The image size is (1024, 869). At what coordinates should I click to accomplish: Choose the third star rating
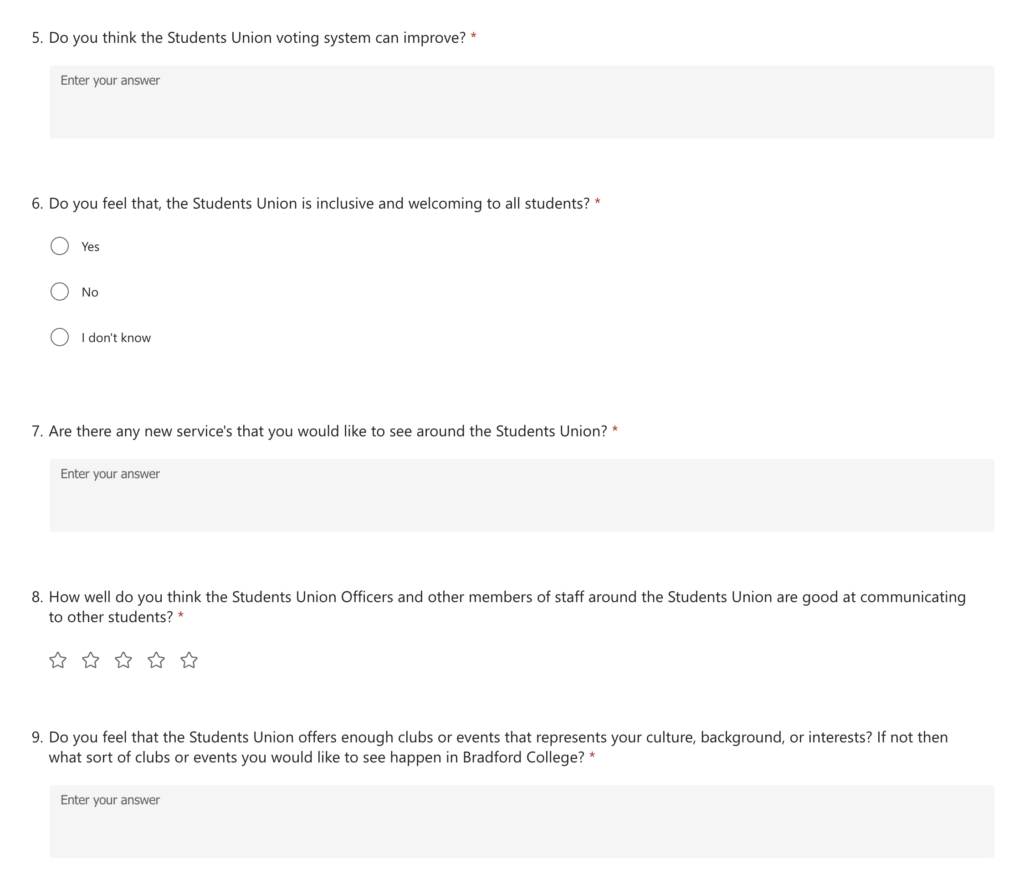[123, 660]
